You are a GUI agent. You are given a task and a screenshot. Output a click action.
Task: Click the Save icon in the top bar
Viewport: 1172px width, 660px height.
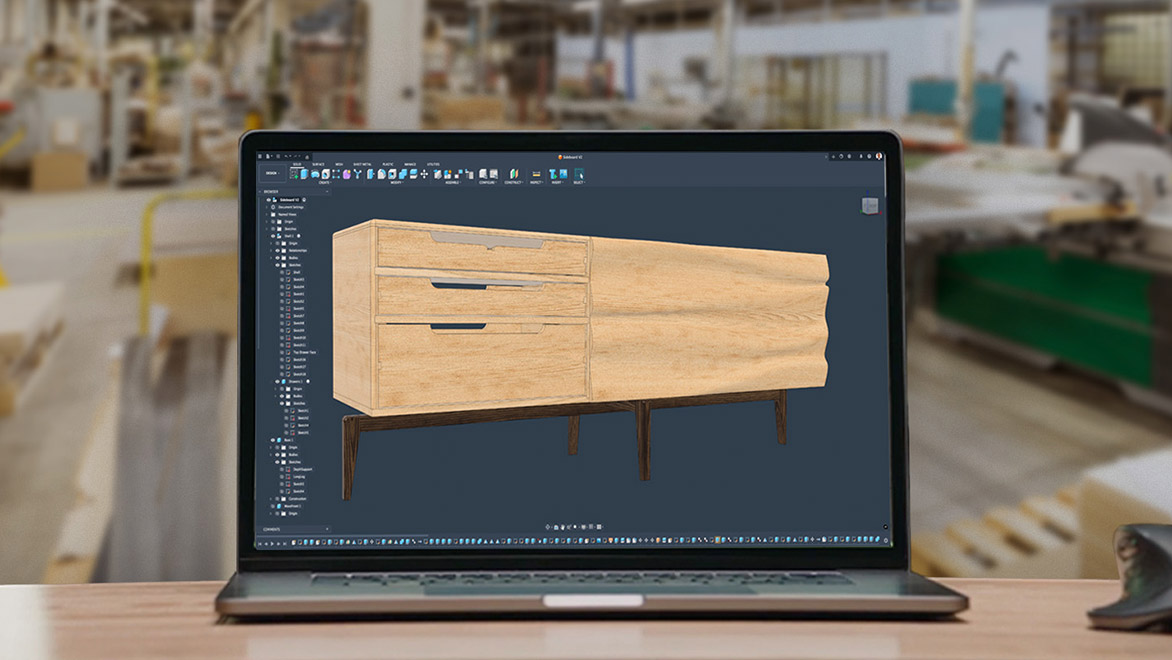click(x=278, y=156)
